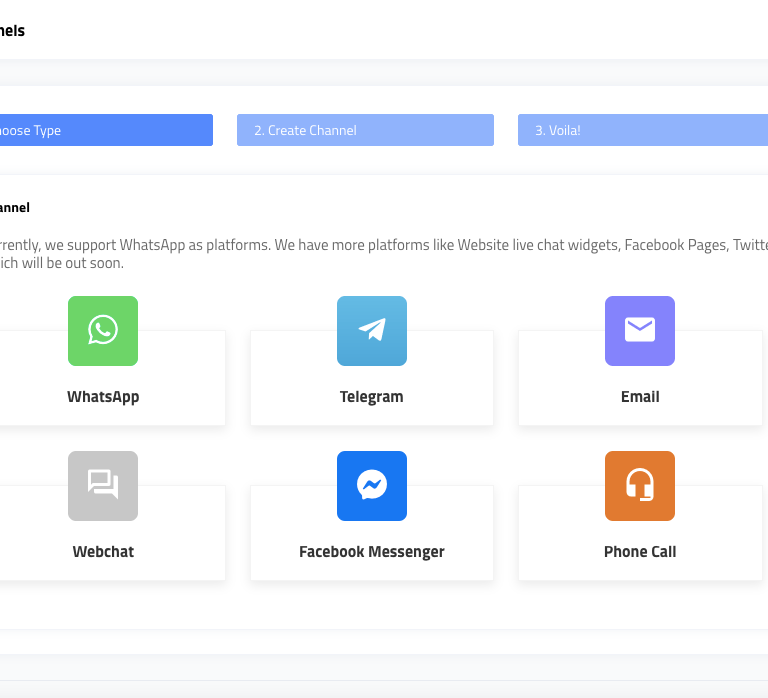Click the orange Phone Call headset icon
This screenshot has width=768, height=698.
coord(640,486)
